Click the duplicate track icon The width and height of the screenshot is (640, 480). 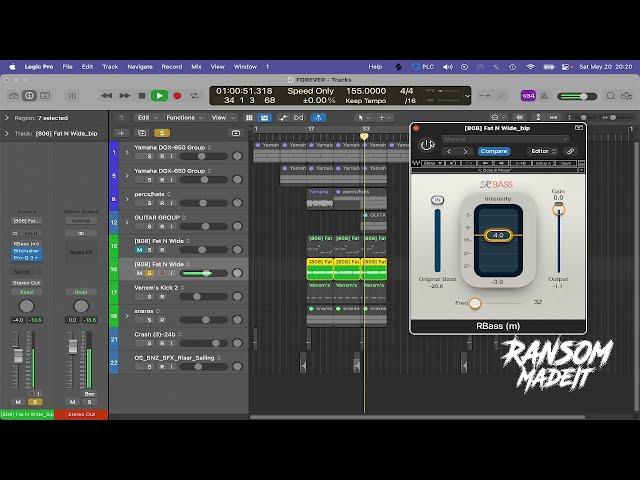pyautogui.click(x=142, y=133)
